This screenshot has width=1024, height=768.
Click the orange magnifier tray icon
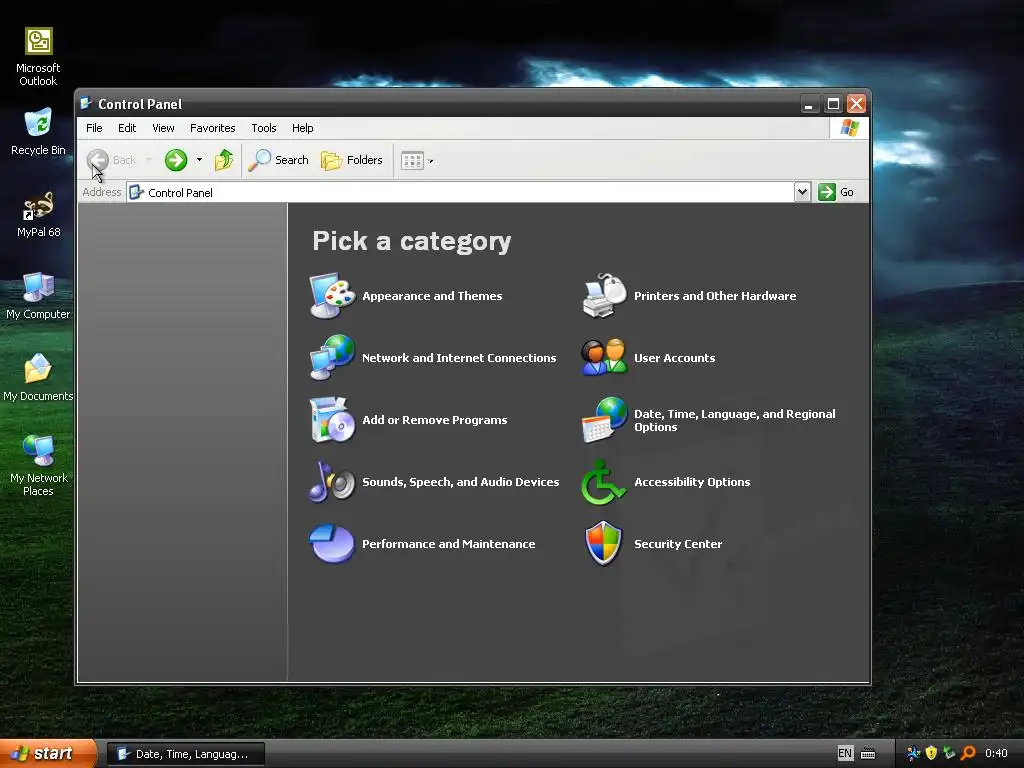click(968, 753)
